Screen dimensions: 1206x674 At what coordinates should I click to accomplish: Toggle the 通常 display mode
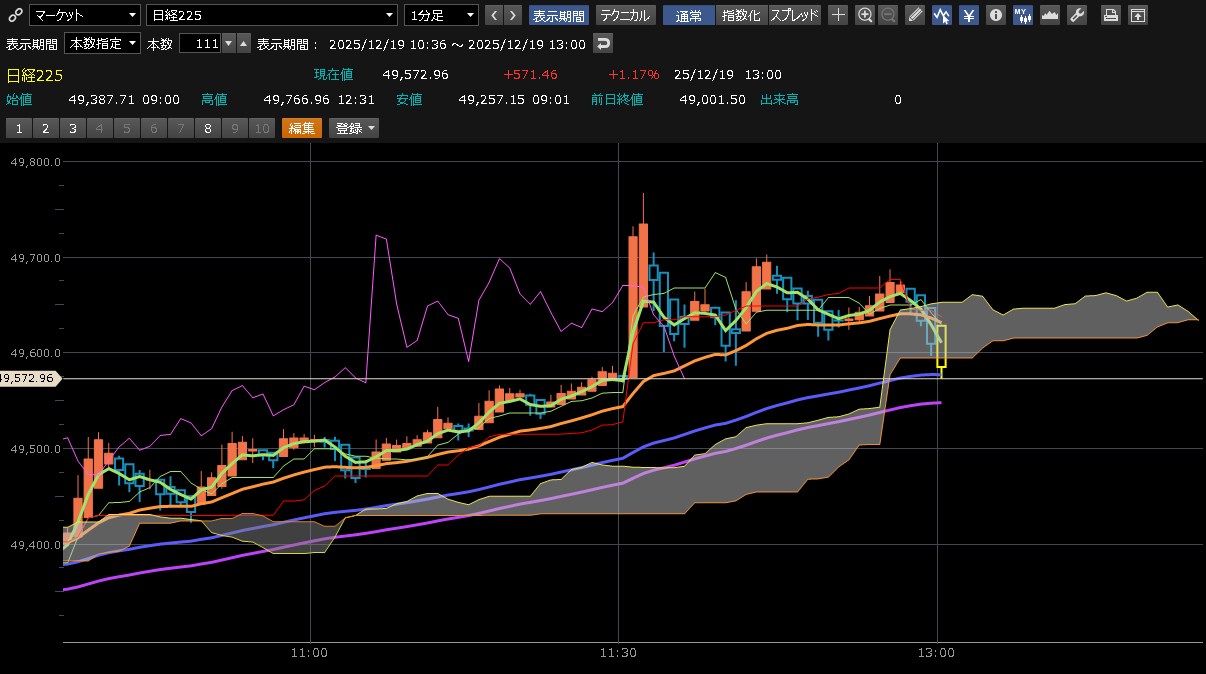pos(688,15)
